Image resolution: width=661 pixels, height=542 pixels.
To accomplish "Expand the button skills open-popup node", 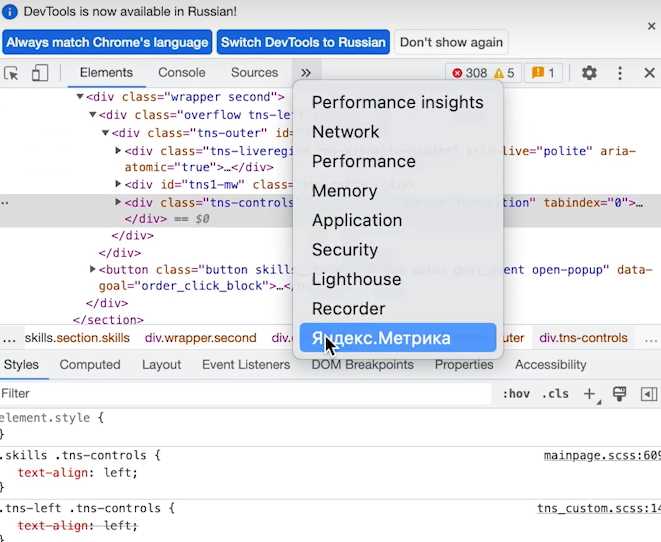I will coord(93,269).
